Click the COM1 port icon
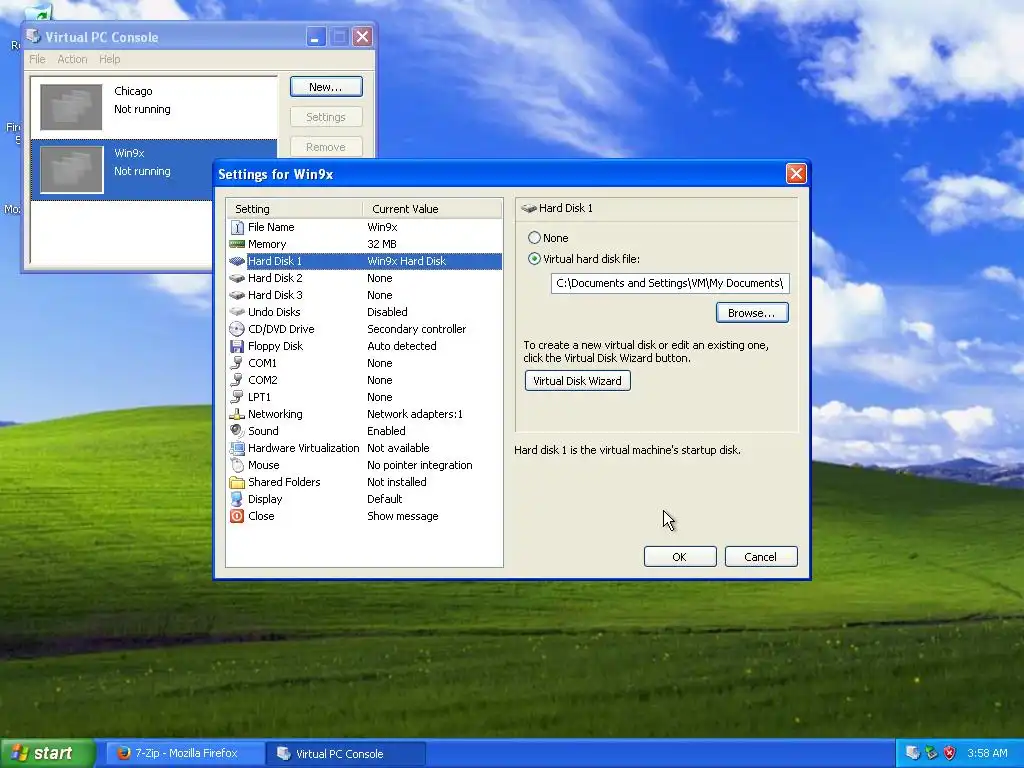Screen dimensions: 1024x768 237,363
